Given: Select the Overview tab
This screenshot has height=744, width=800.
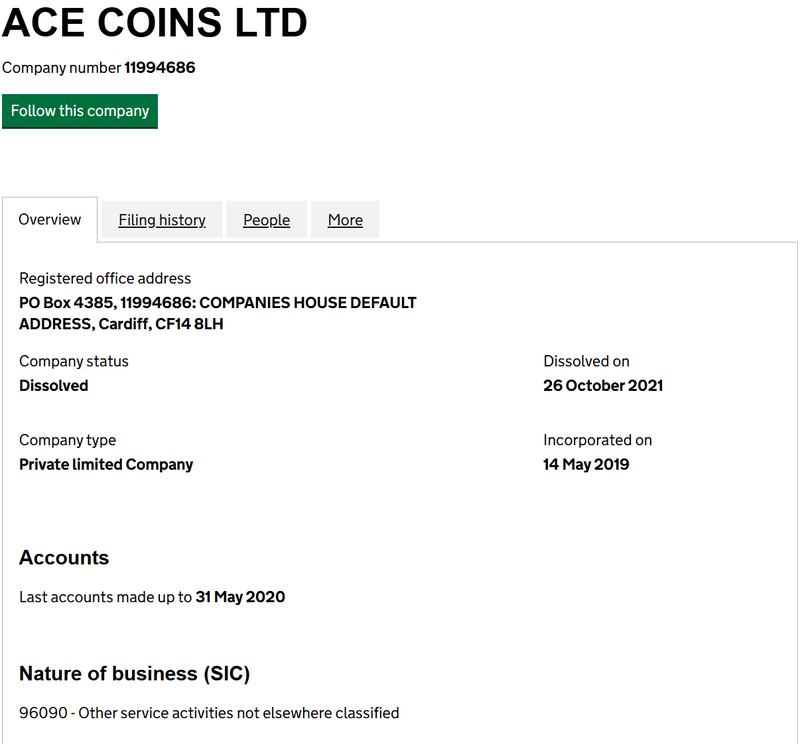Looking at the screenshot, I should click(49, 219).
